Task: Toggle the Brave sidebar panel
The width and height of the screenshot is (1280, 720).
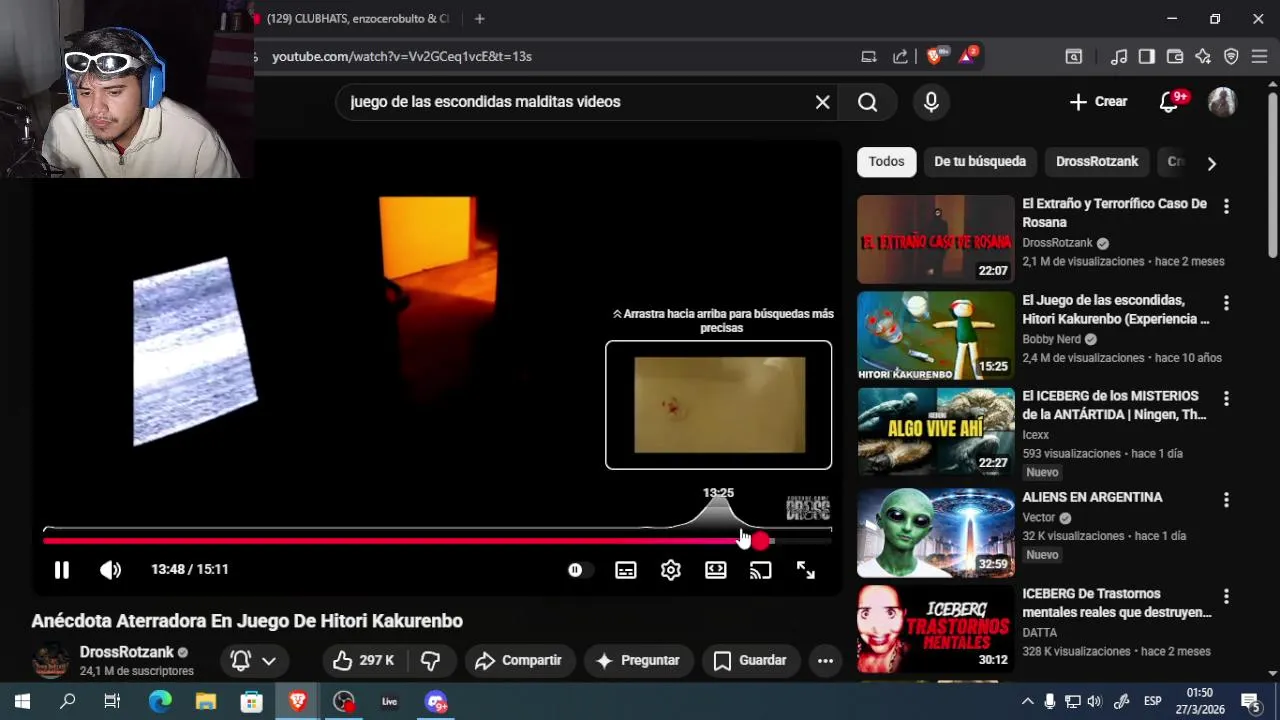Action: tap(1147, 57)
